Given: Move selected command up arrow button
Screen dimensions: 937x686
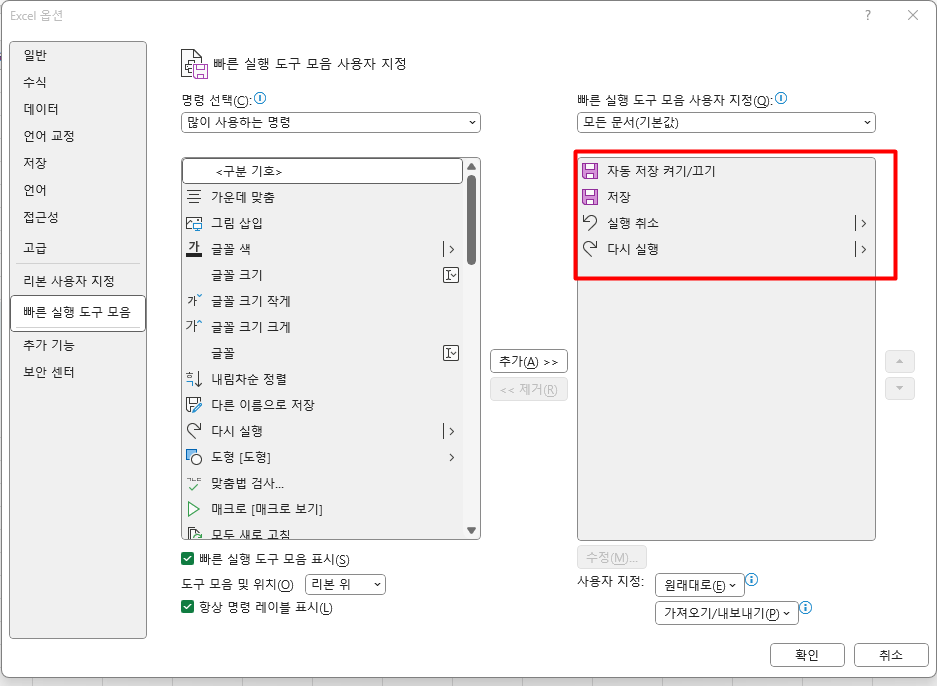Looking at the screenshot, I should [x=899, y=362].
